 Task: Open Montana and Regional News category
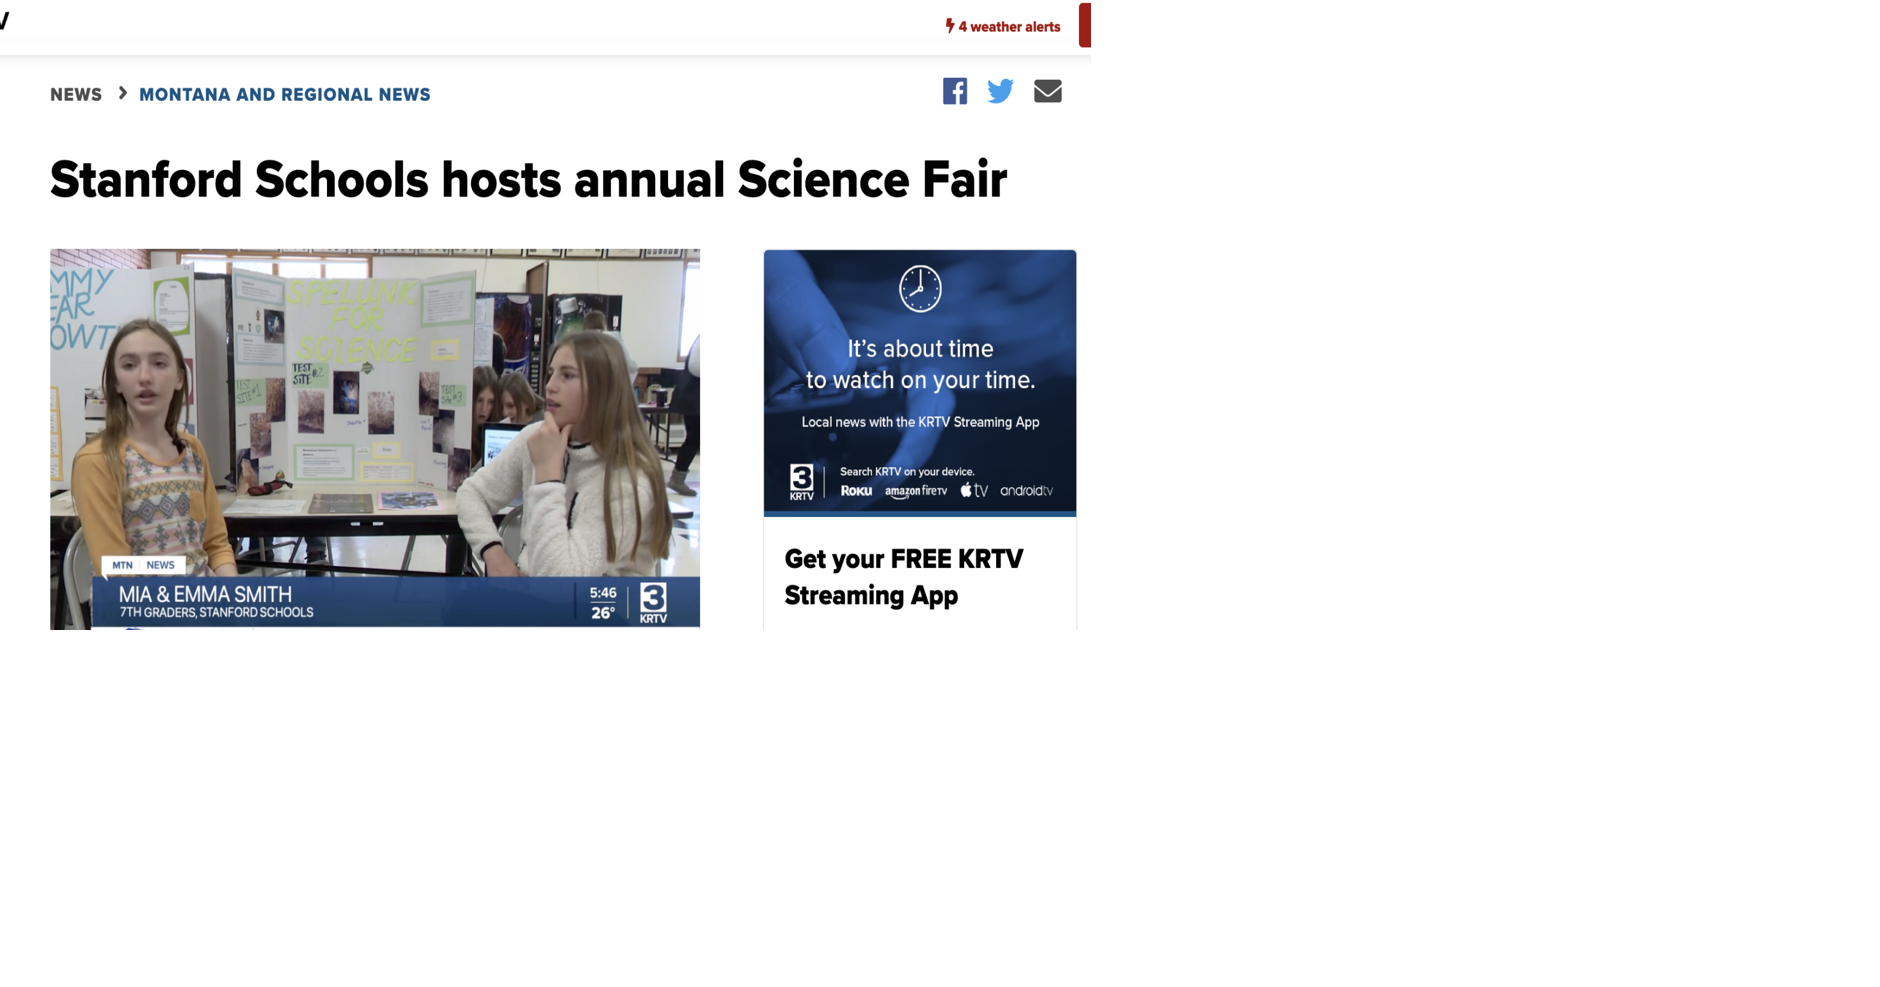pyautogui.click(x=285, y=95)
